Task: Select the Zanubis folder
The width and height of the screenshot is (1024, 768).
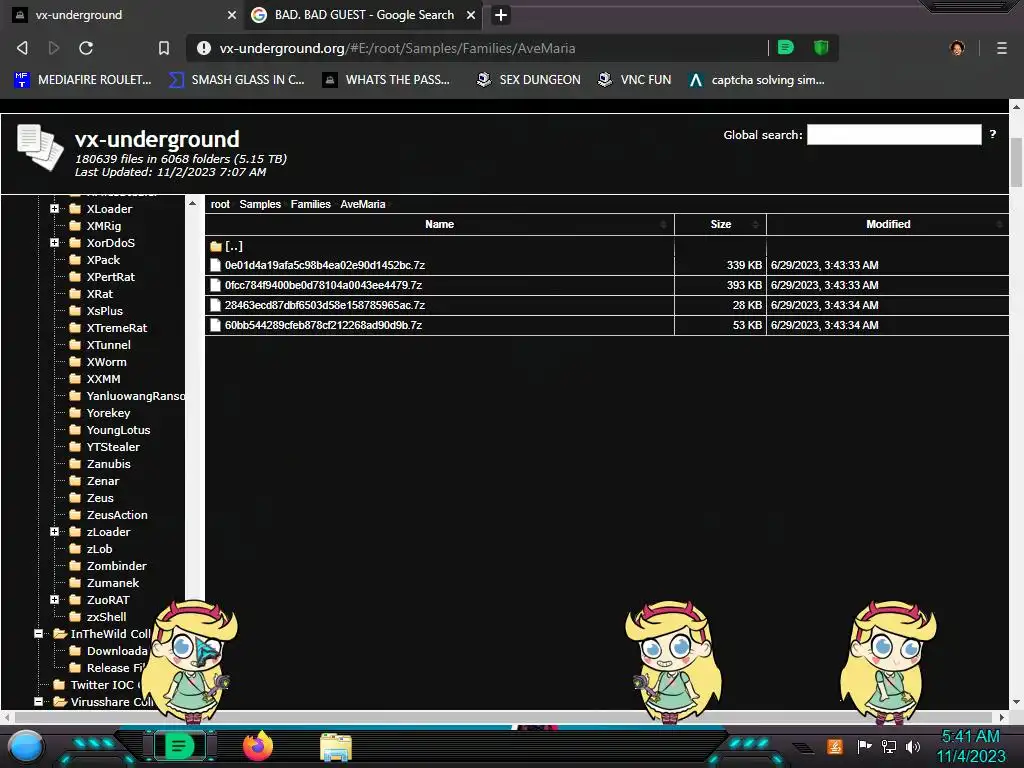Action: [x=101, y=464]
